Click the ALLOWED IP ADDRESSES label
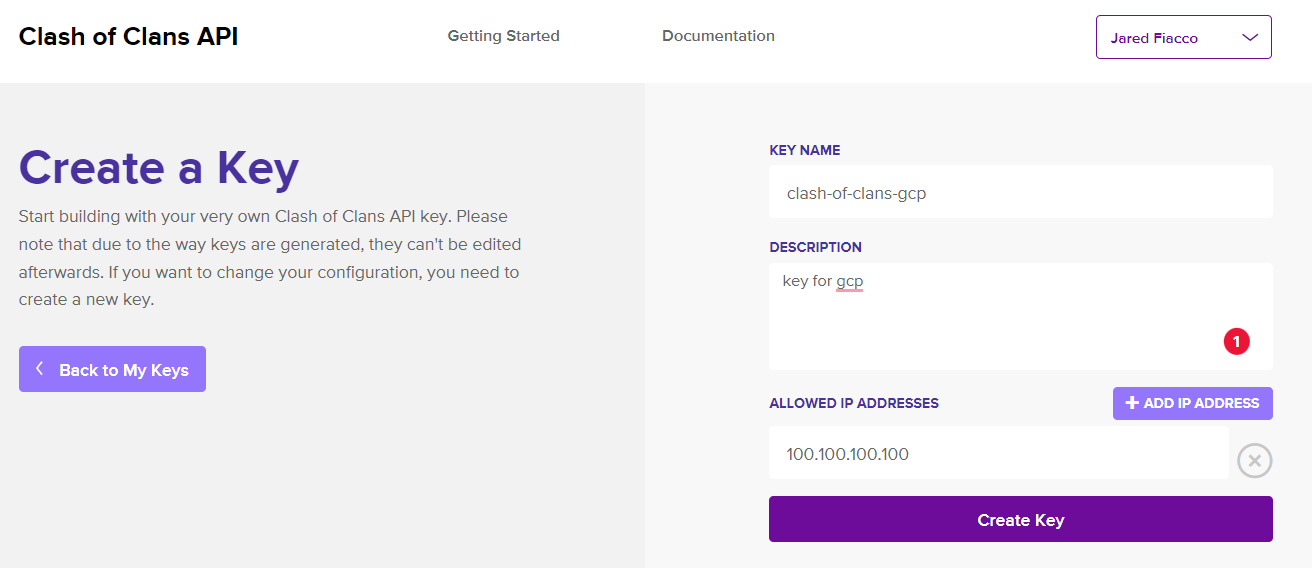 [x=854, y=403]
